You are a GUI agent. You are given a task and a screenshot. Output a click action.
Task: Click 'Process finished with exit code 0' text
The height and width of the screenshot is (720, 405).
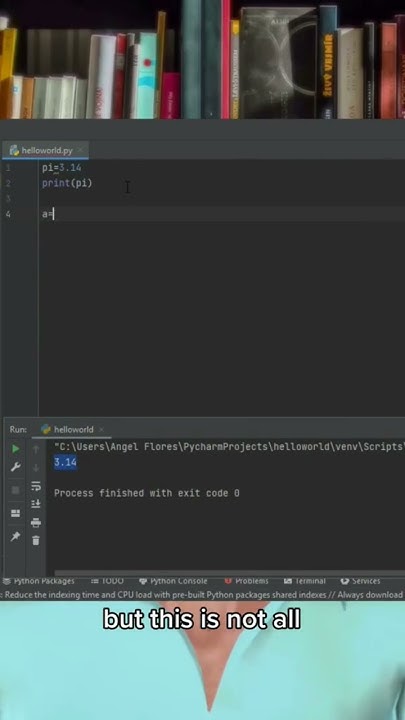click(146, 493)
